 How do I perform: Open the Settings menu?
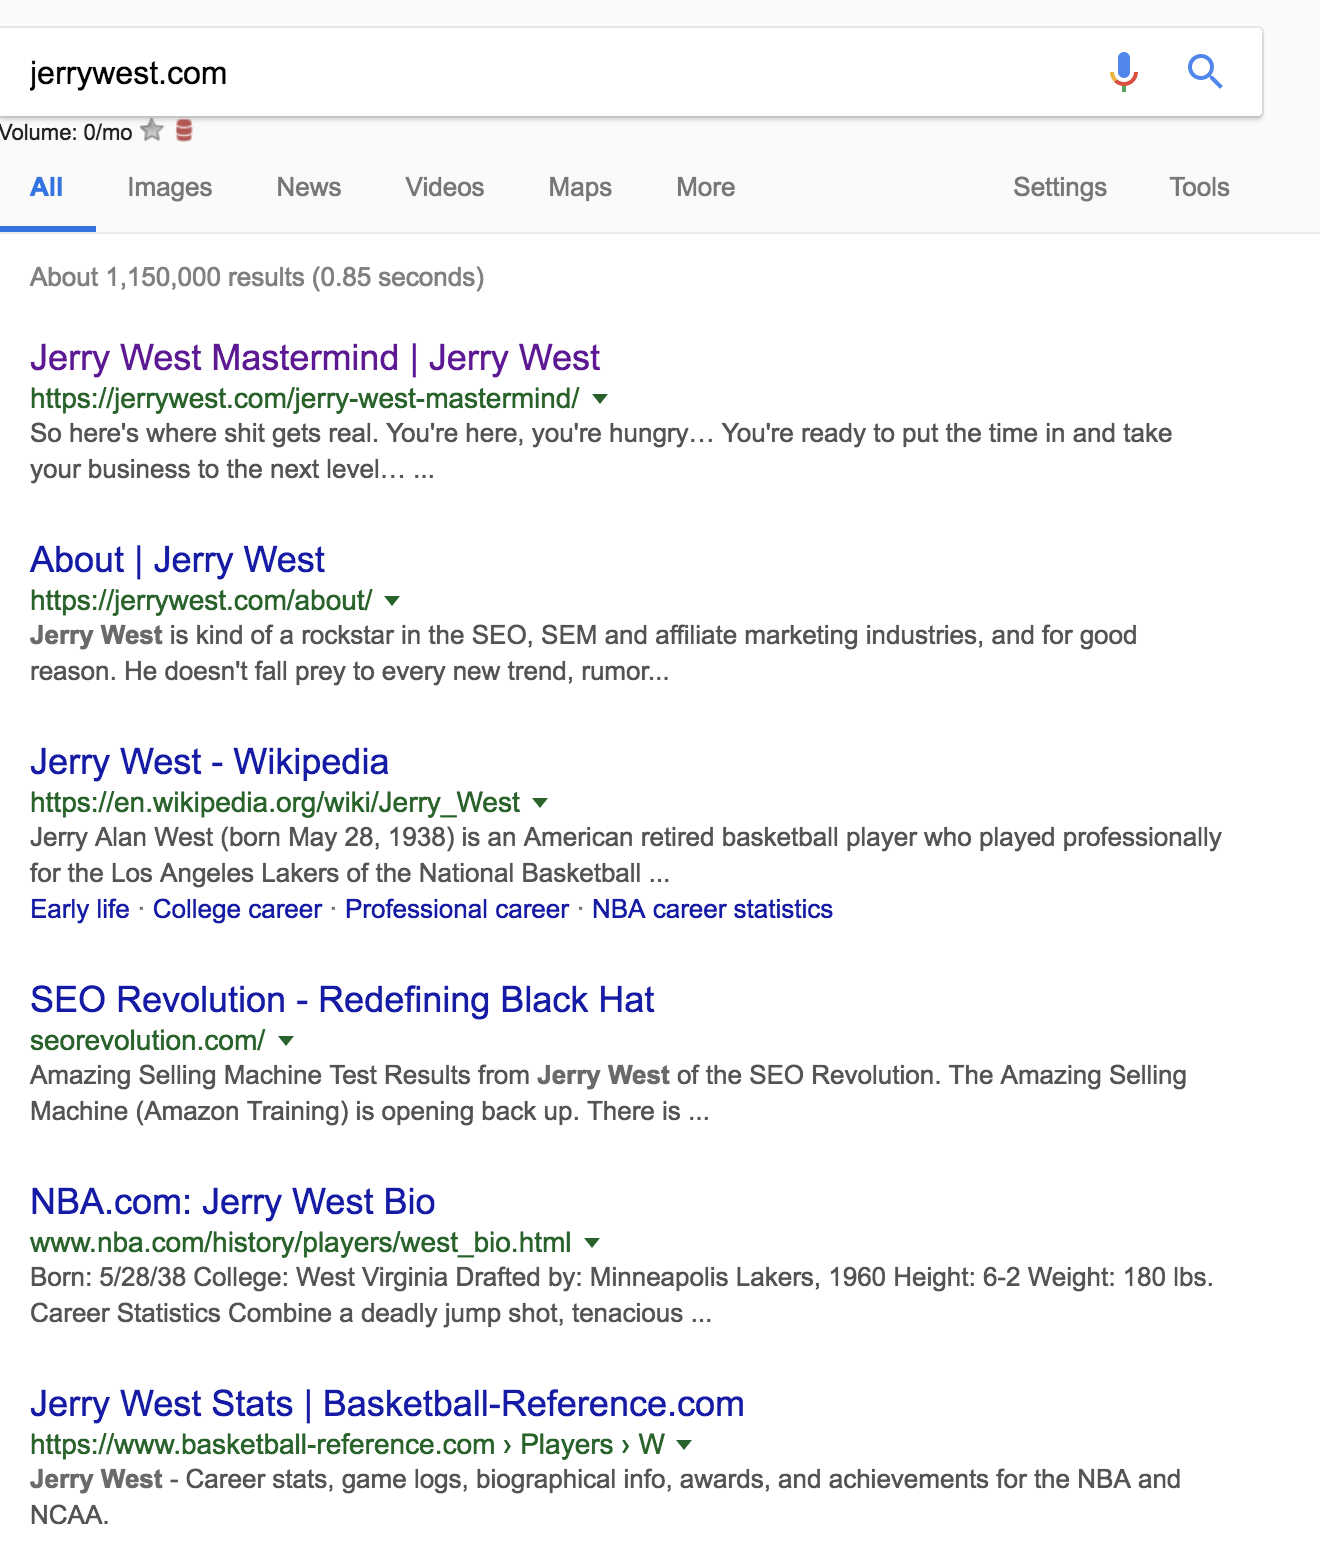[1060, 187]
